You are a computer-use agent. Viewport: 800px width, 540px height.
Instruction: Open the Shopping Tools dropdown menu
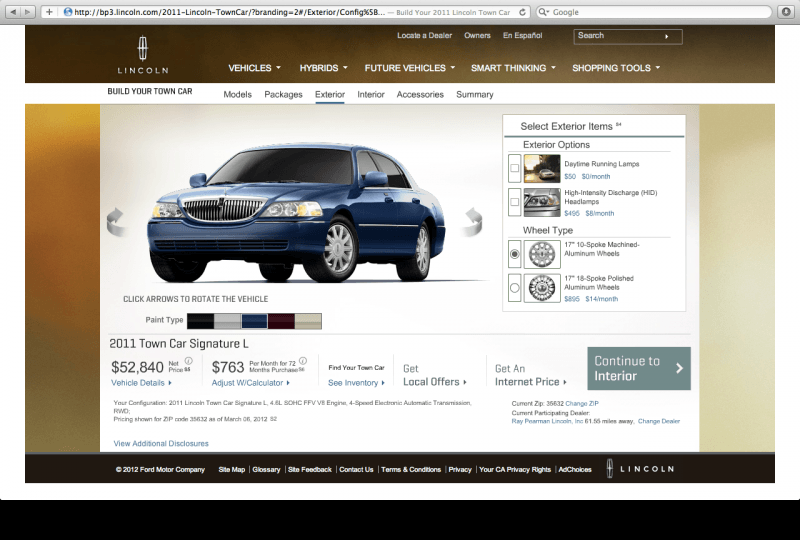click(x=616, y=68)
